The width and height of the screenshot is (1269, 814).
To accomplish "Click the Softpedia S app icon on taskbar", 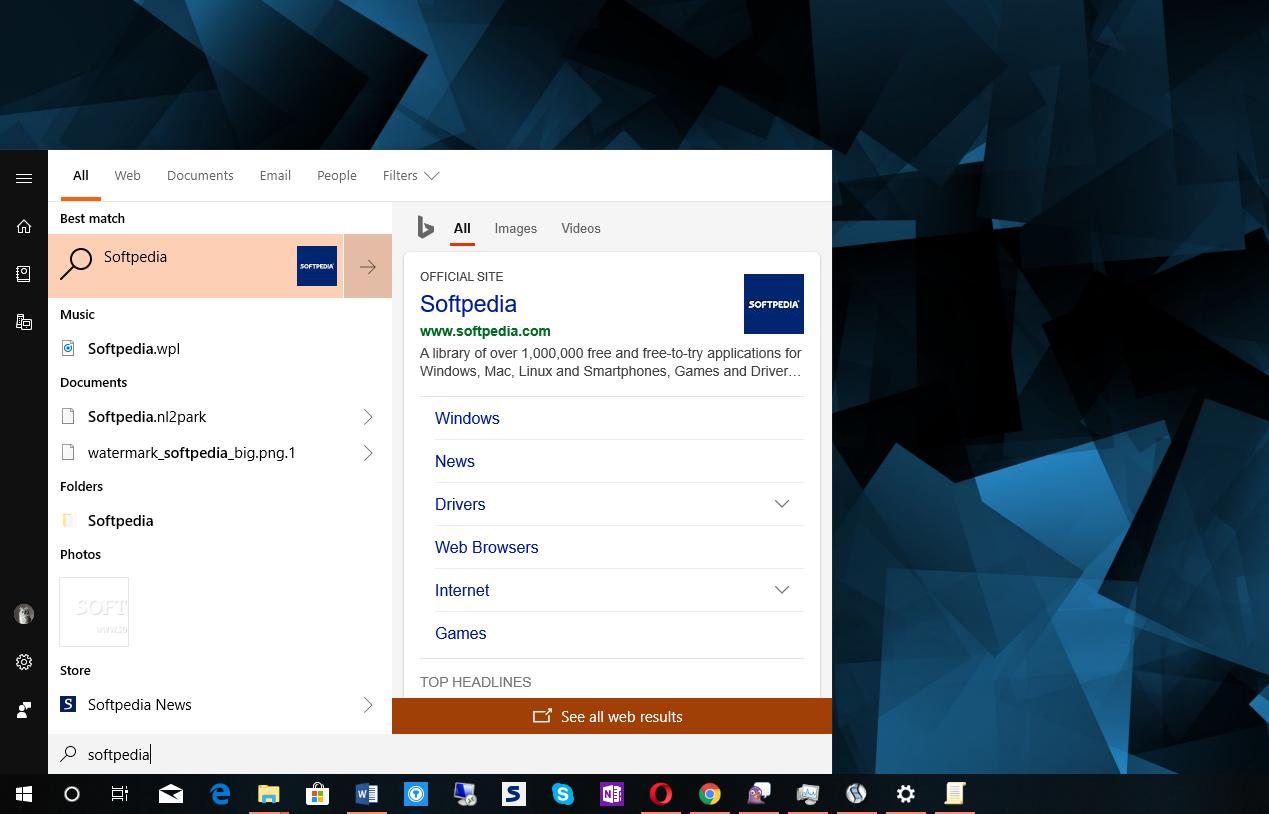I will [x=514, y=794].
